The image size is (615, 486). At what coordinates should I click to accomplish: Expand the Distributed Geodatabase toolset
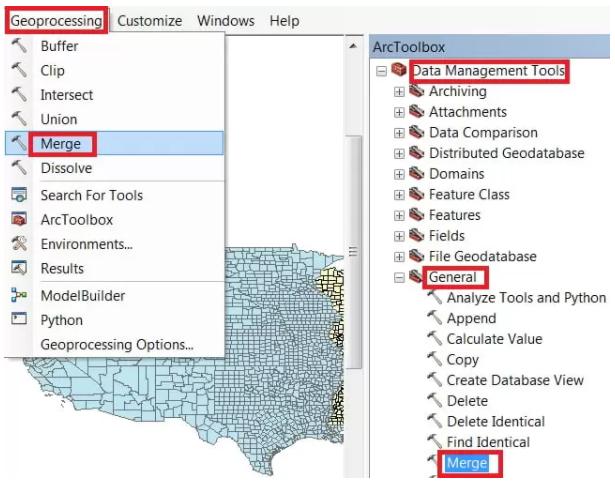tap(399, 154)
